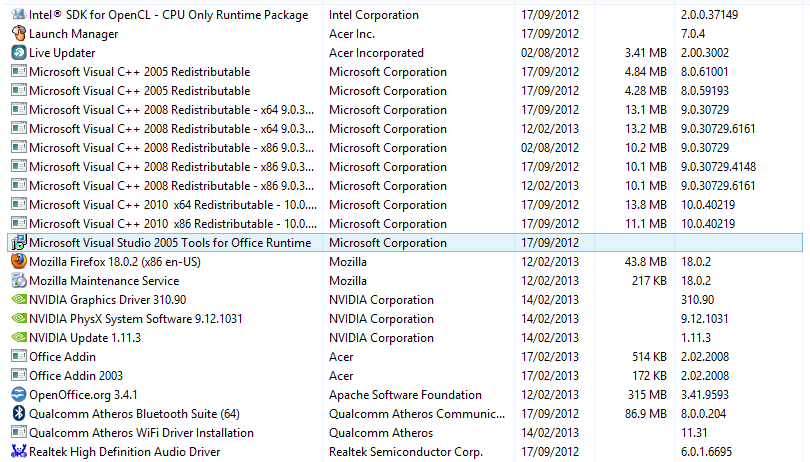Click 'Intel Corporation' publisher cell
Viewport: 810px width, 462px height.
pyautogui.click(x=373, y=15)
